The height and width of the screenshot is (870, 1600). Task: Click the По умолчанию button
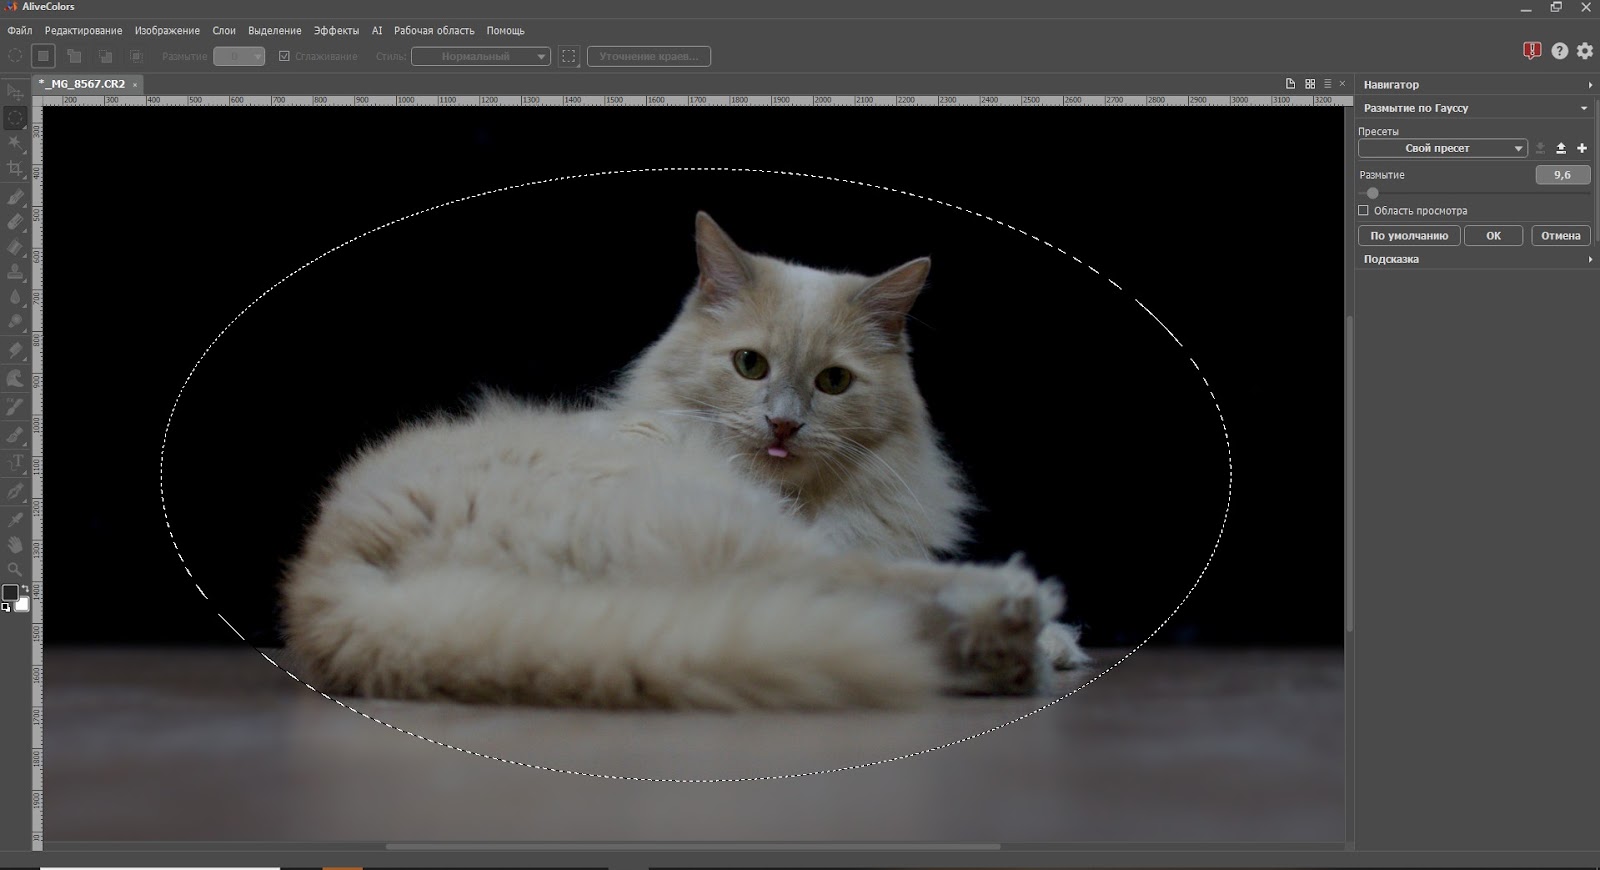pos(1409,236)
